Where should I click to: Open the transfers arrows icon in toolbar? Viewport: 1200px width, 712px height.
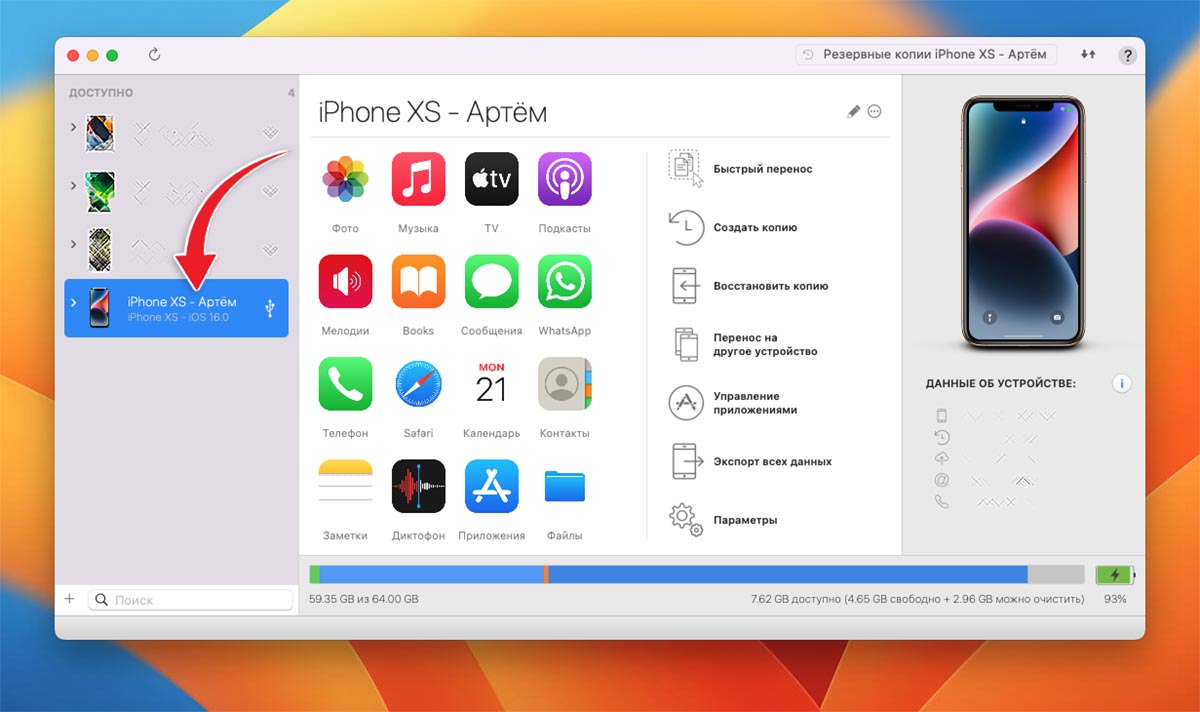1088,55
